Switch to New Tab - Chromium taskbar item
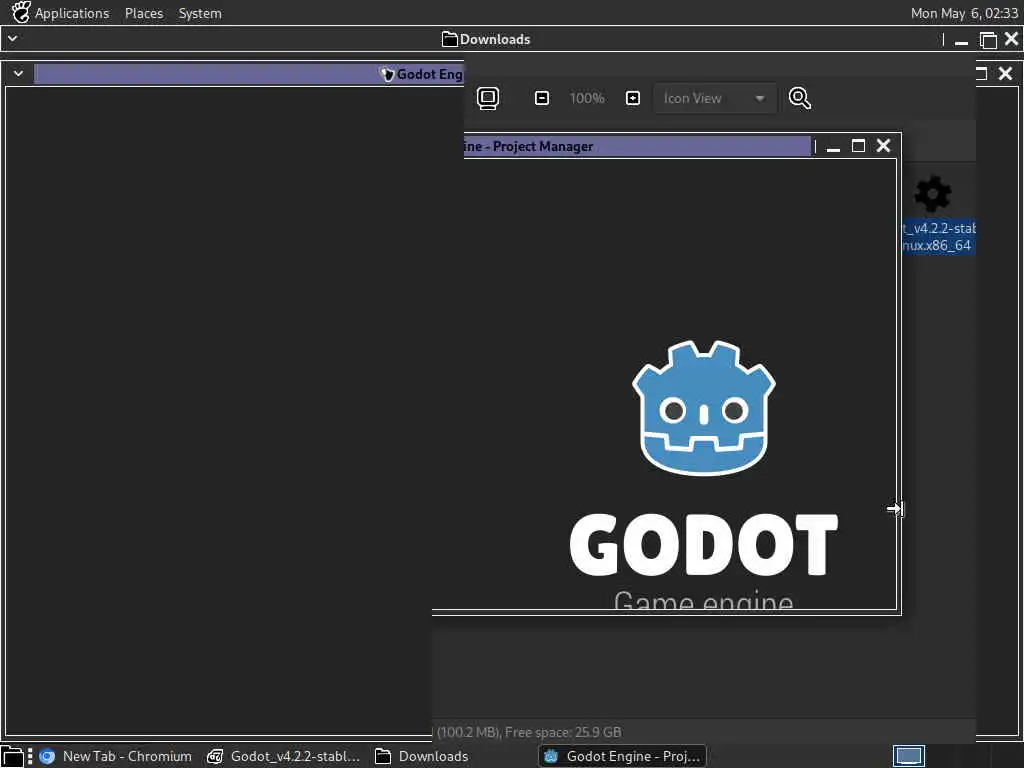The width and height of the screenshot is (1024, 768). [x=116, y=756]
